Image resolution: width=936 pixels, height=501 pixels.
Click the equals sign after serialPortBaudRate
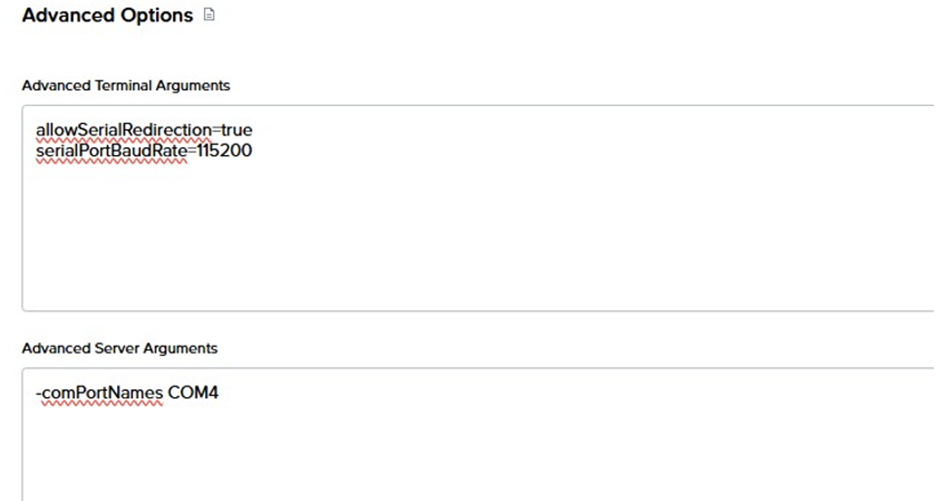tap(189, 151)
